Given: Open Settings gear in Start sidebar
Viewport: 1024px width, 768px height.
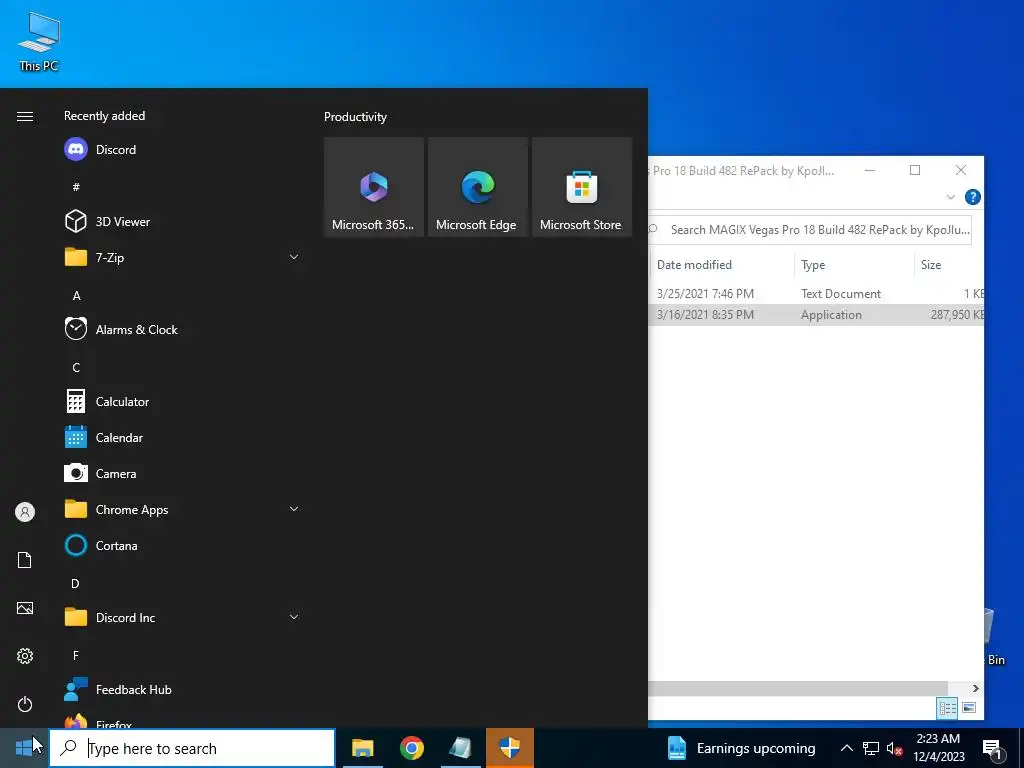Looking at the screenshot, I should [25, 656].
